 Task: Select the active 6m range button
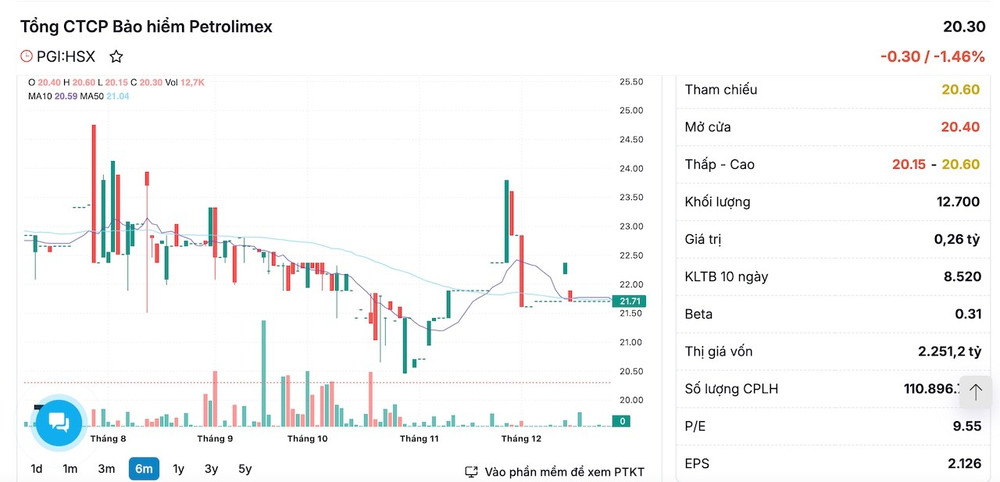(x=143, y=469)
